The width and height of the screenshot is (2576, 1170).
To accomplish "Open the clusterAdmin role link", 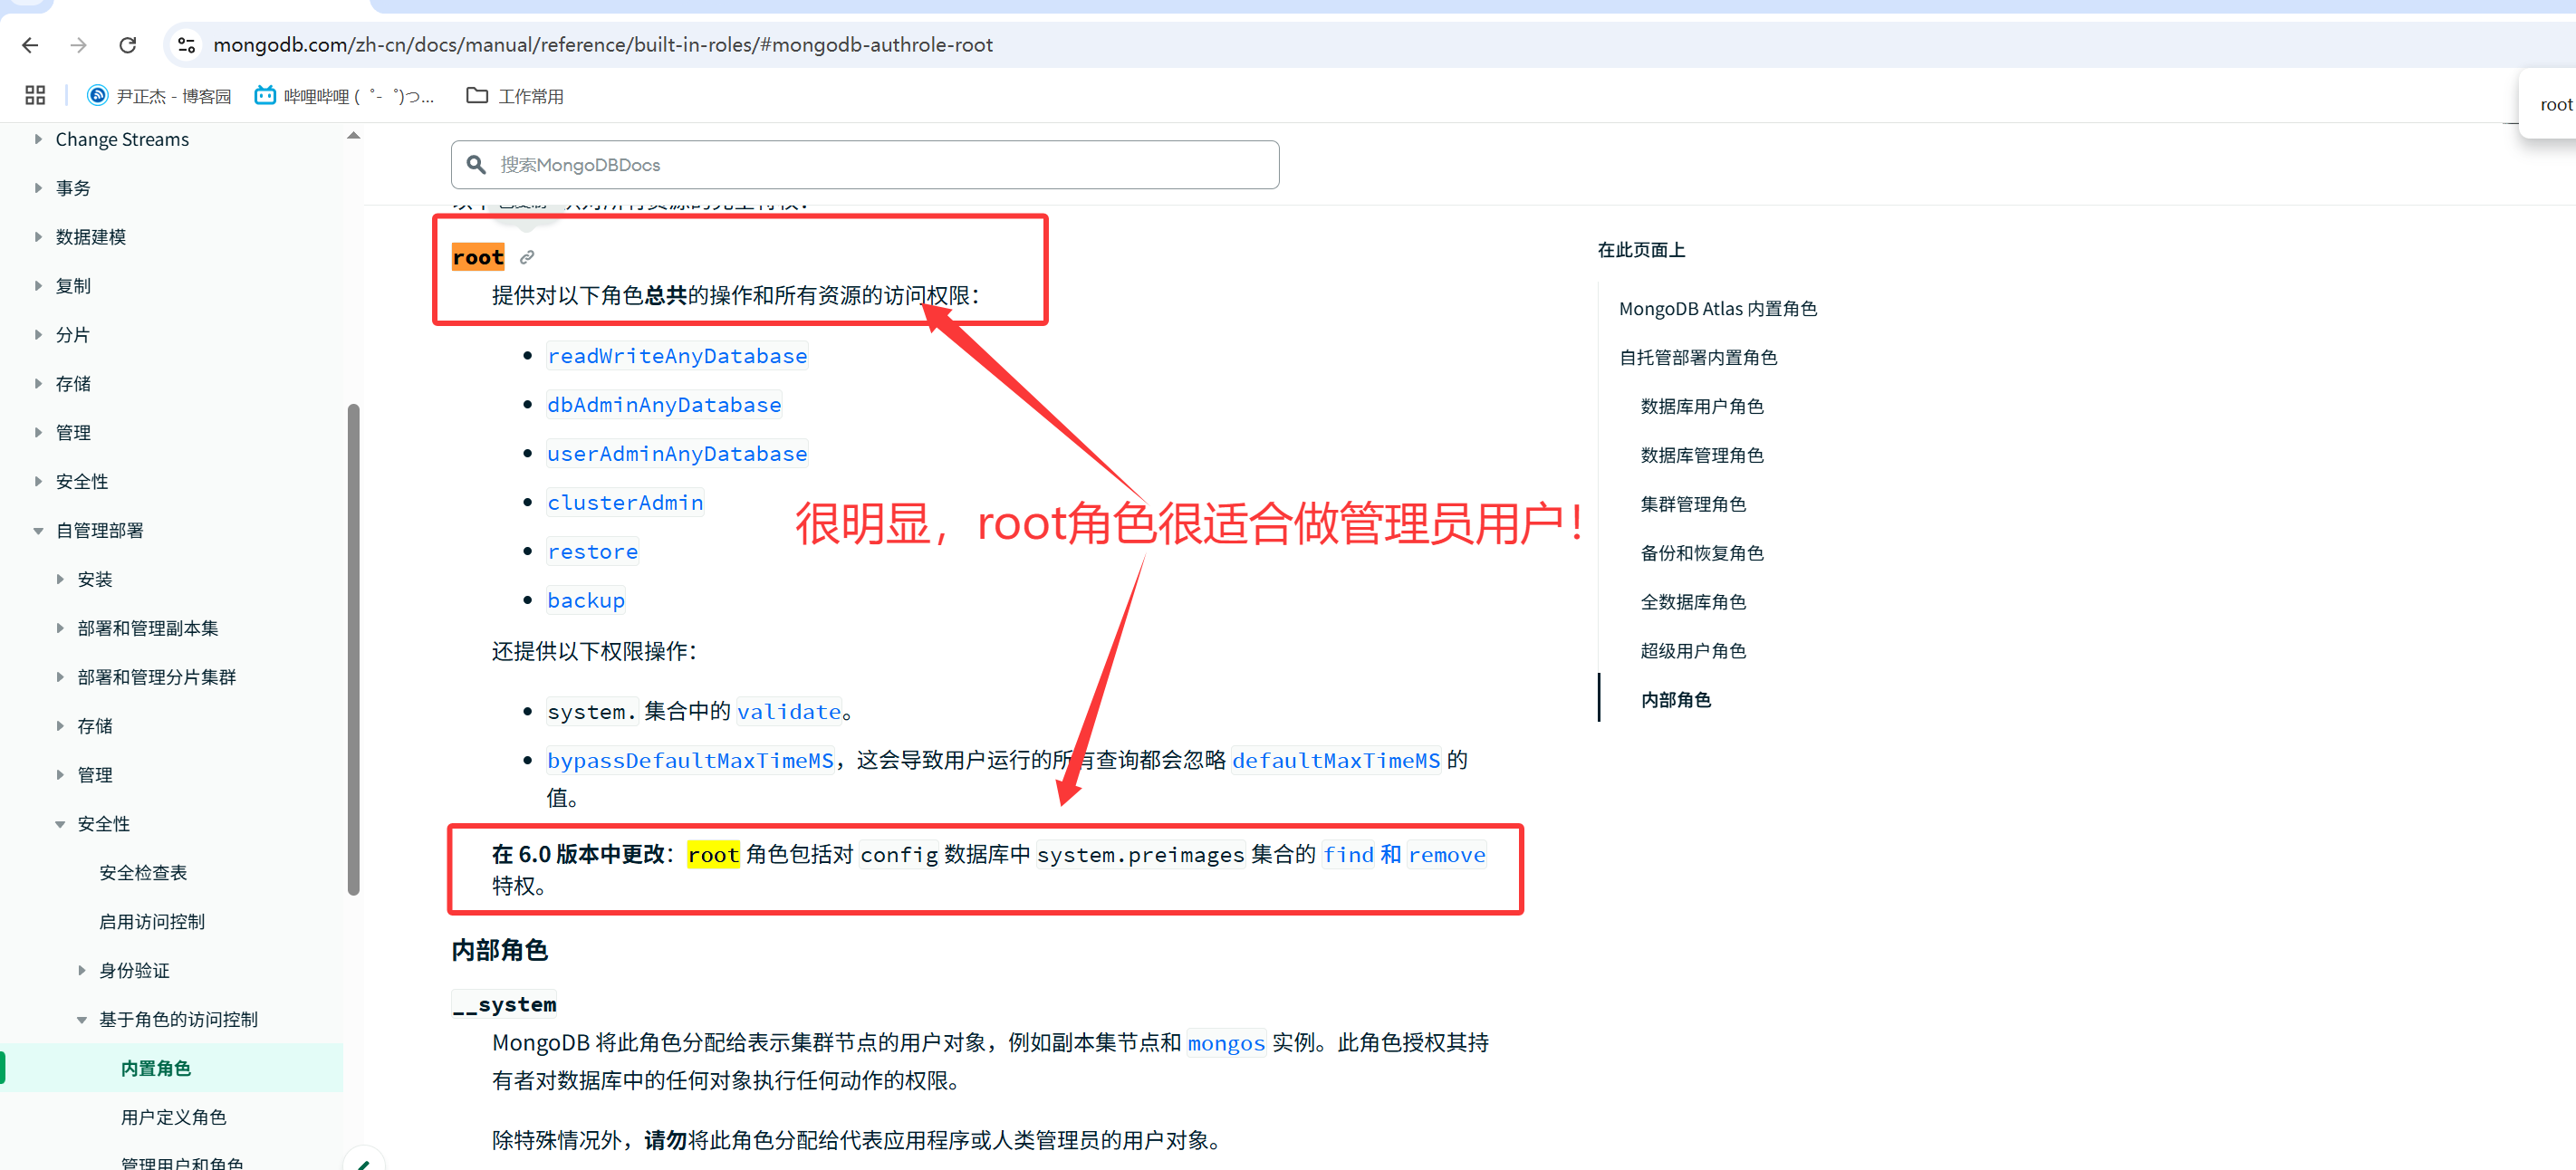I will click(x=625, y=503).
